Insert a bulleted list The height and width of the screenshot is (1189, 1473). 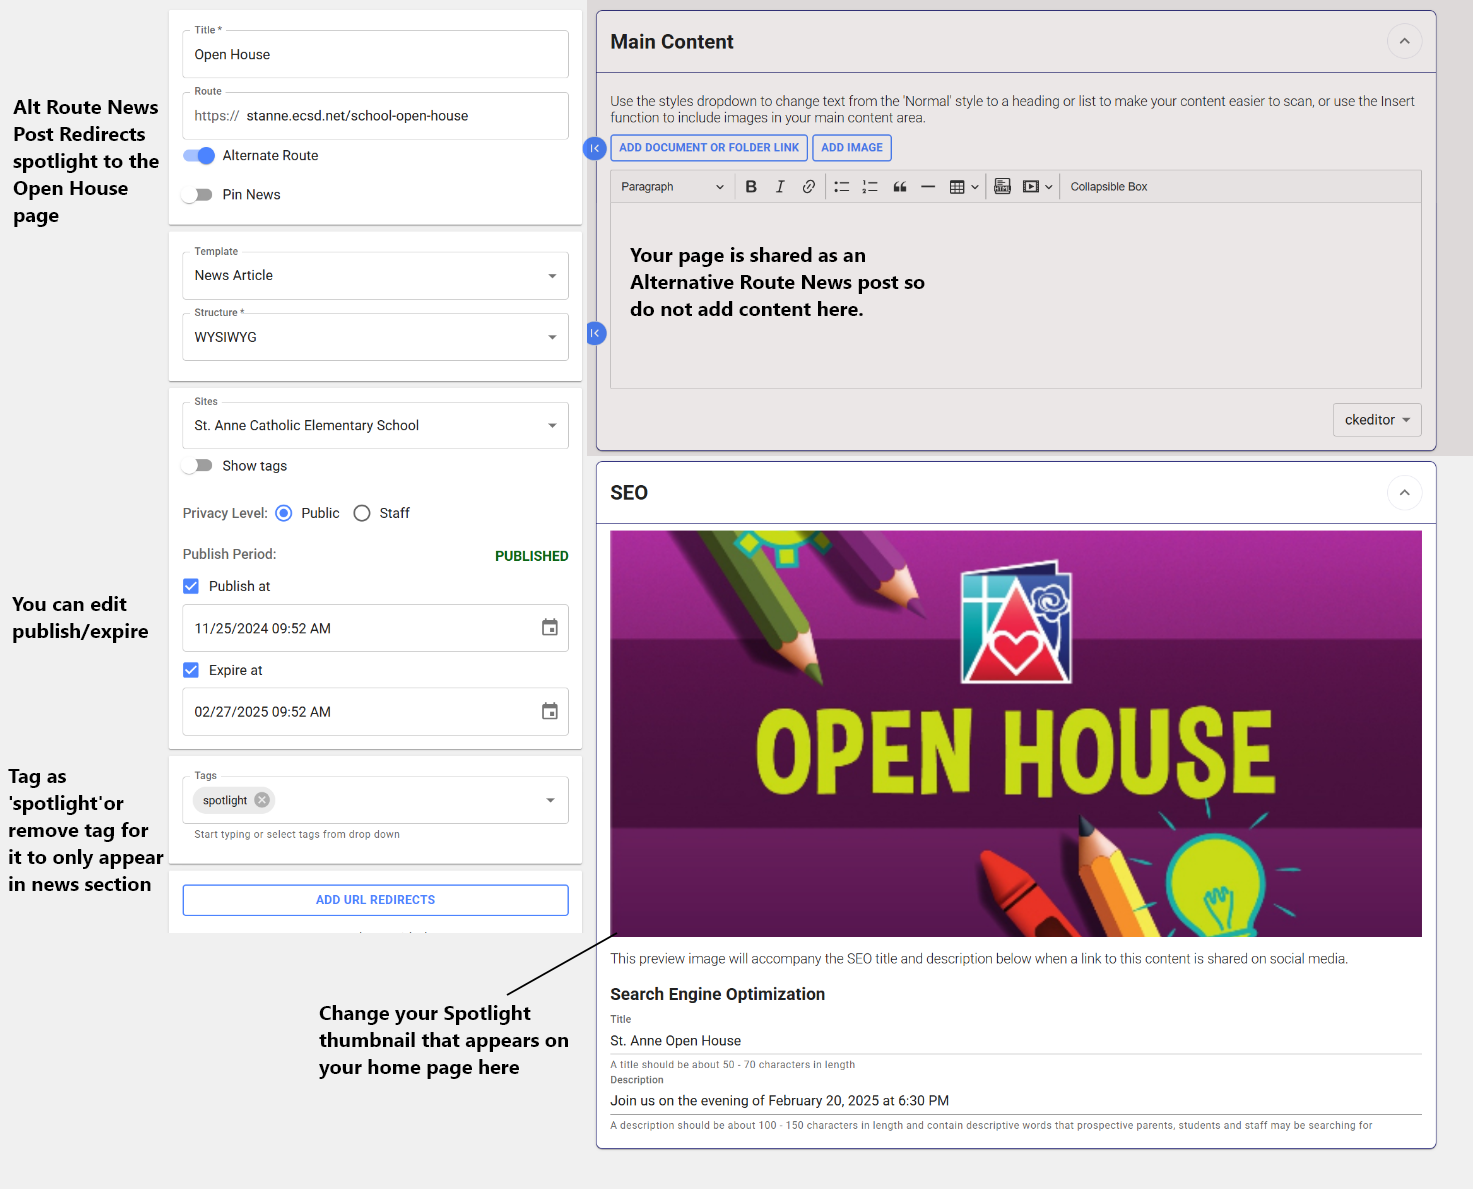(x=841, y=187)
